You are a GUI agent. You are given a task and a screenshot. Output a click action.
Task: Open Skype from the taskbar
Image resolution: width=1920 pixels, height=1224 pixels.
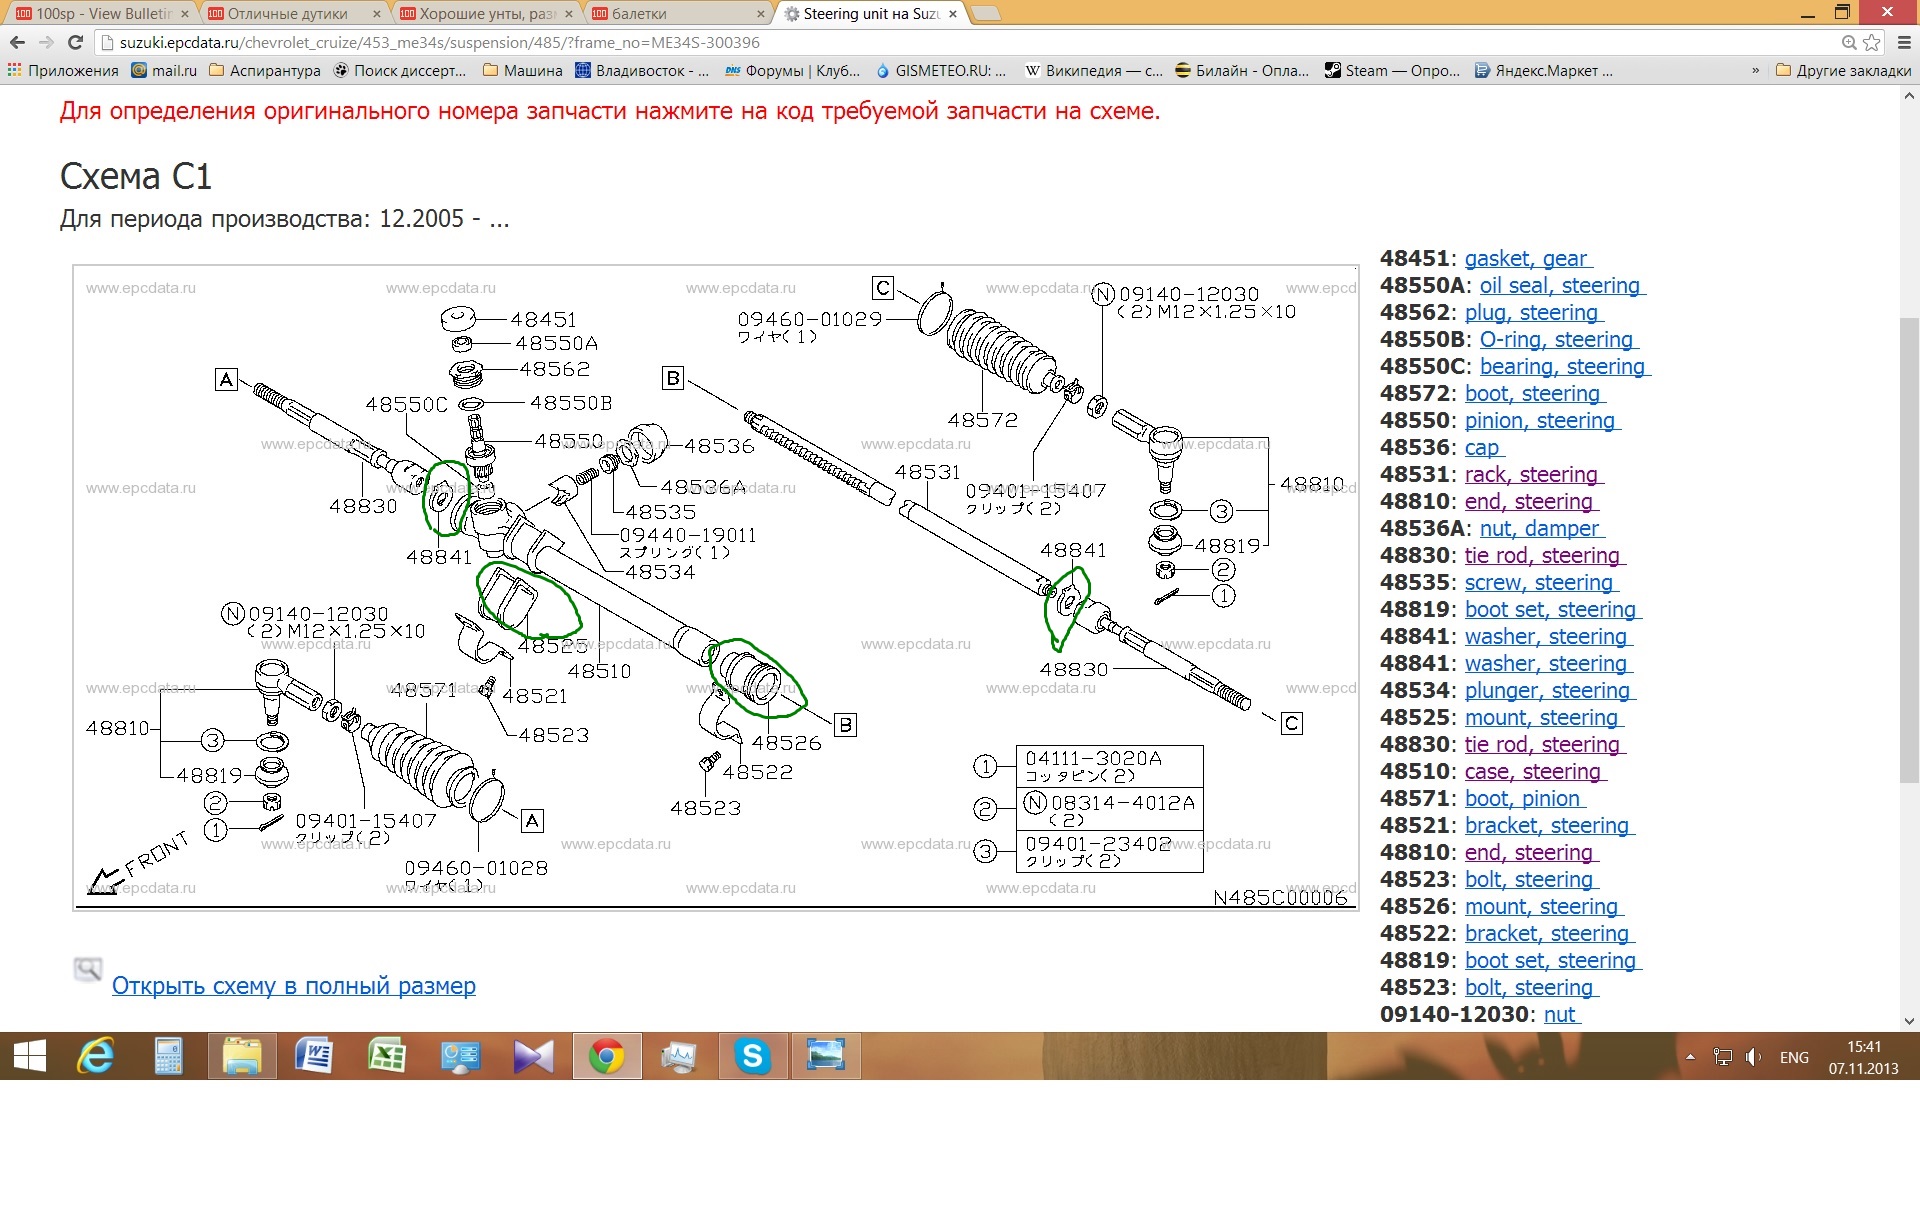[752, 1056]
